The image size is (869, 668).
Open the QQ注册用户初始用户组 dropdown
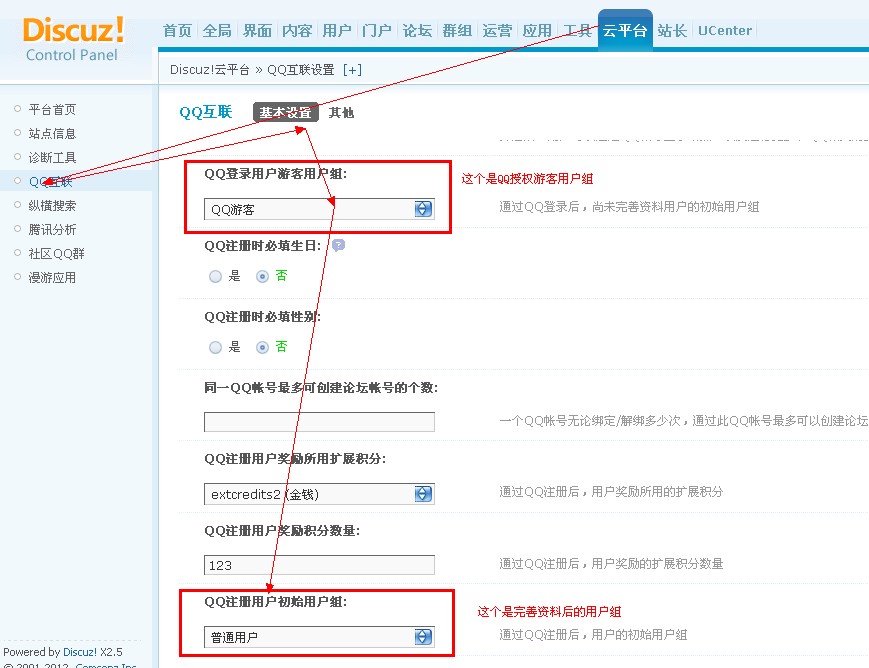coord(319,637)
